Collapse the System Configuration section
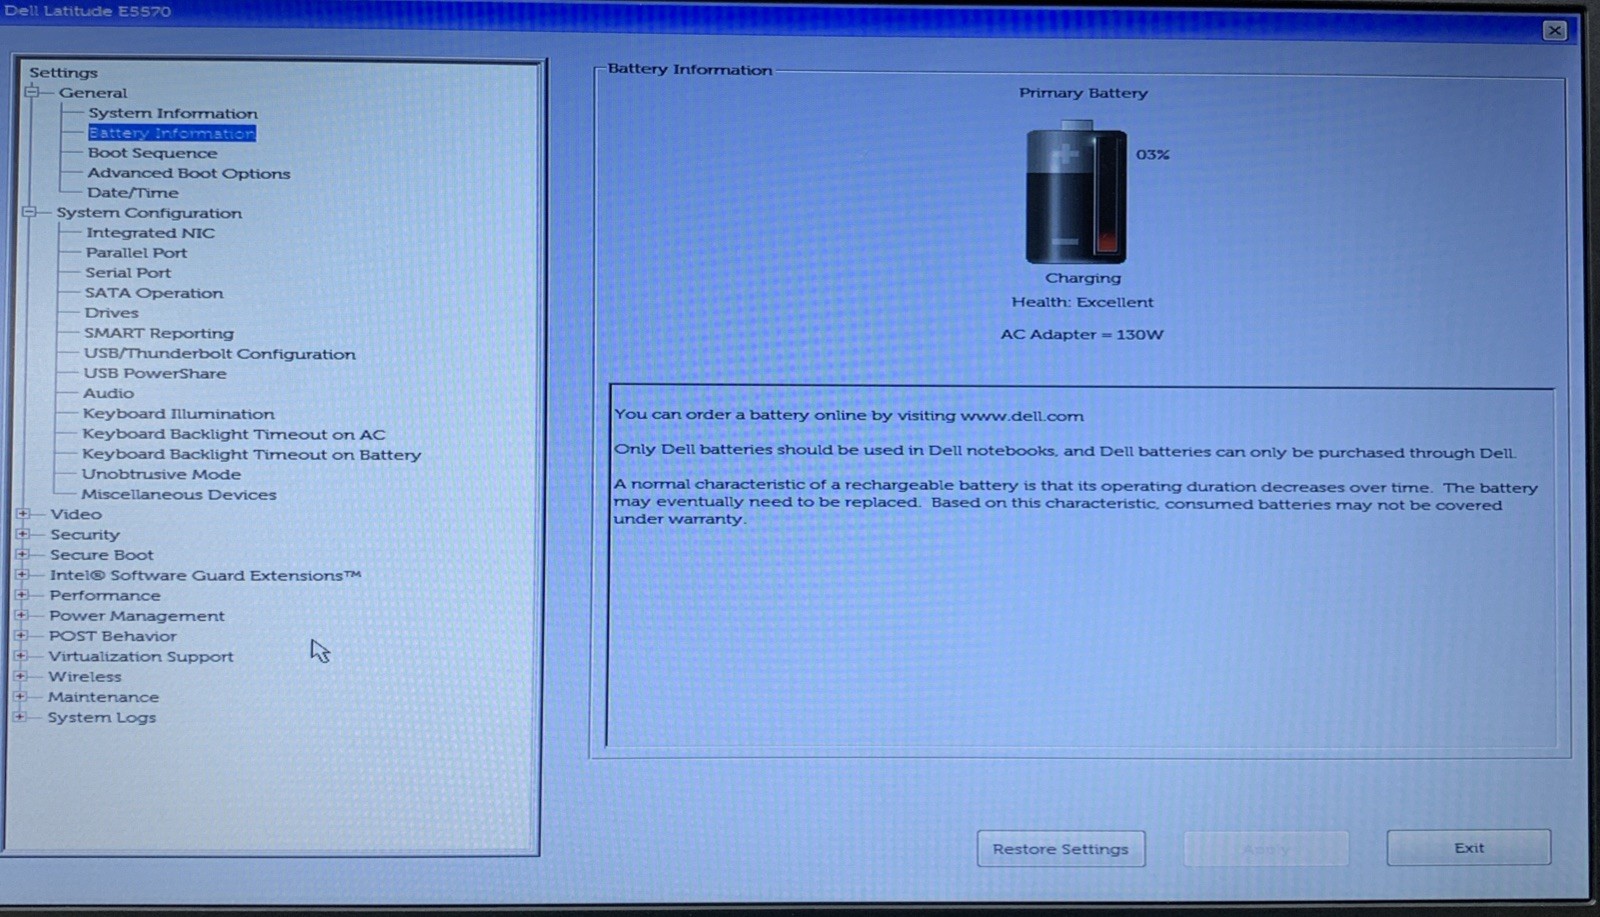 point(30,212)
